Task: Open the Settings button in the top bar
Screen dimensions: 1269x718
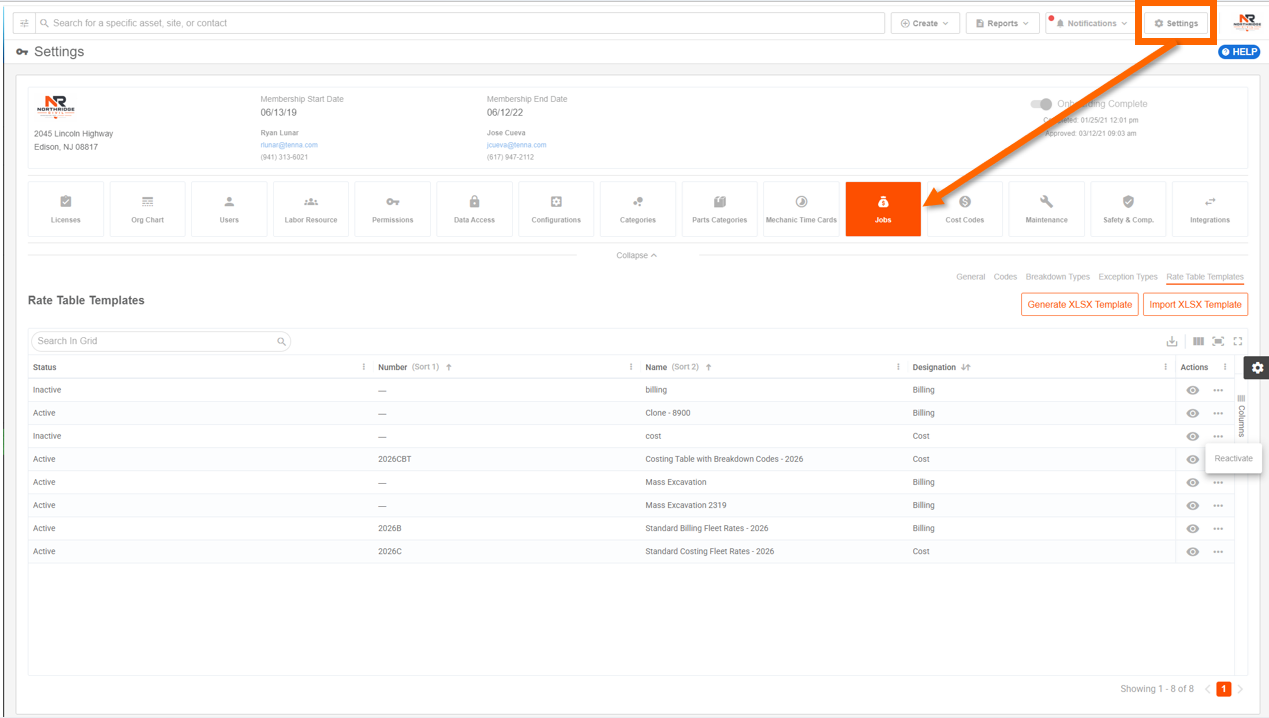Action: 1176,23
